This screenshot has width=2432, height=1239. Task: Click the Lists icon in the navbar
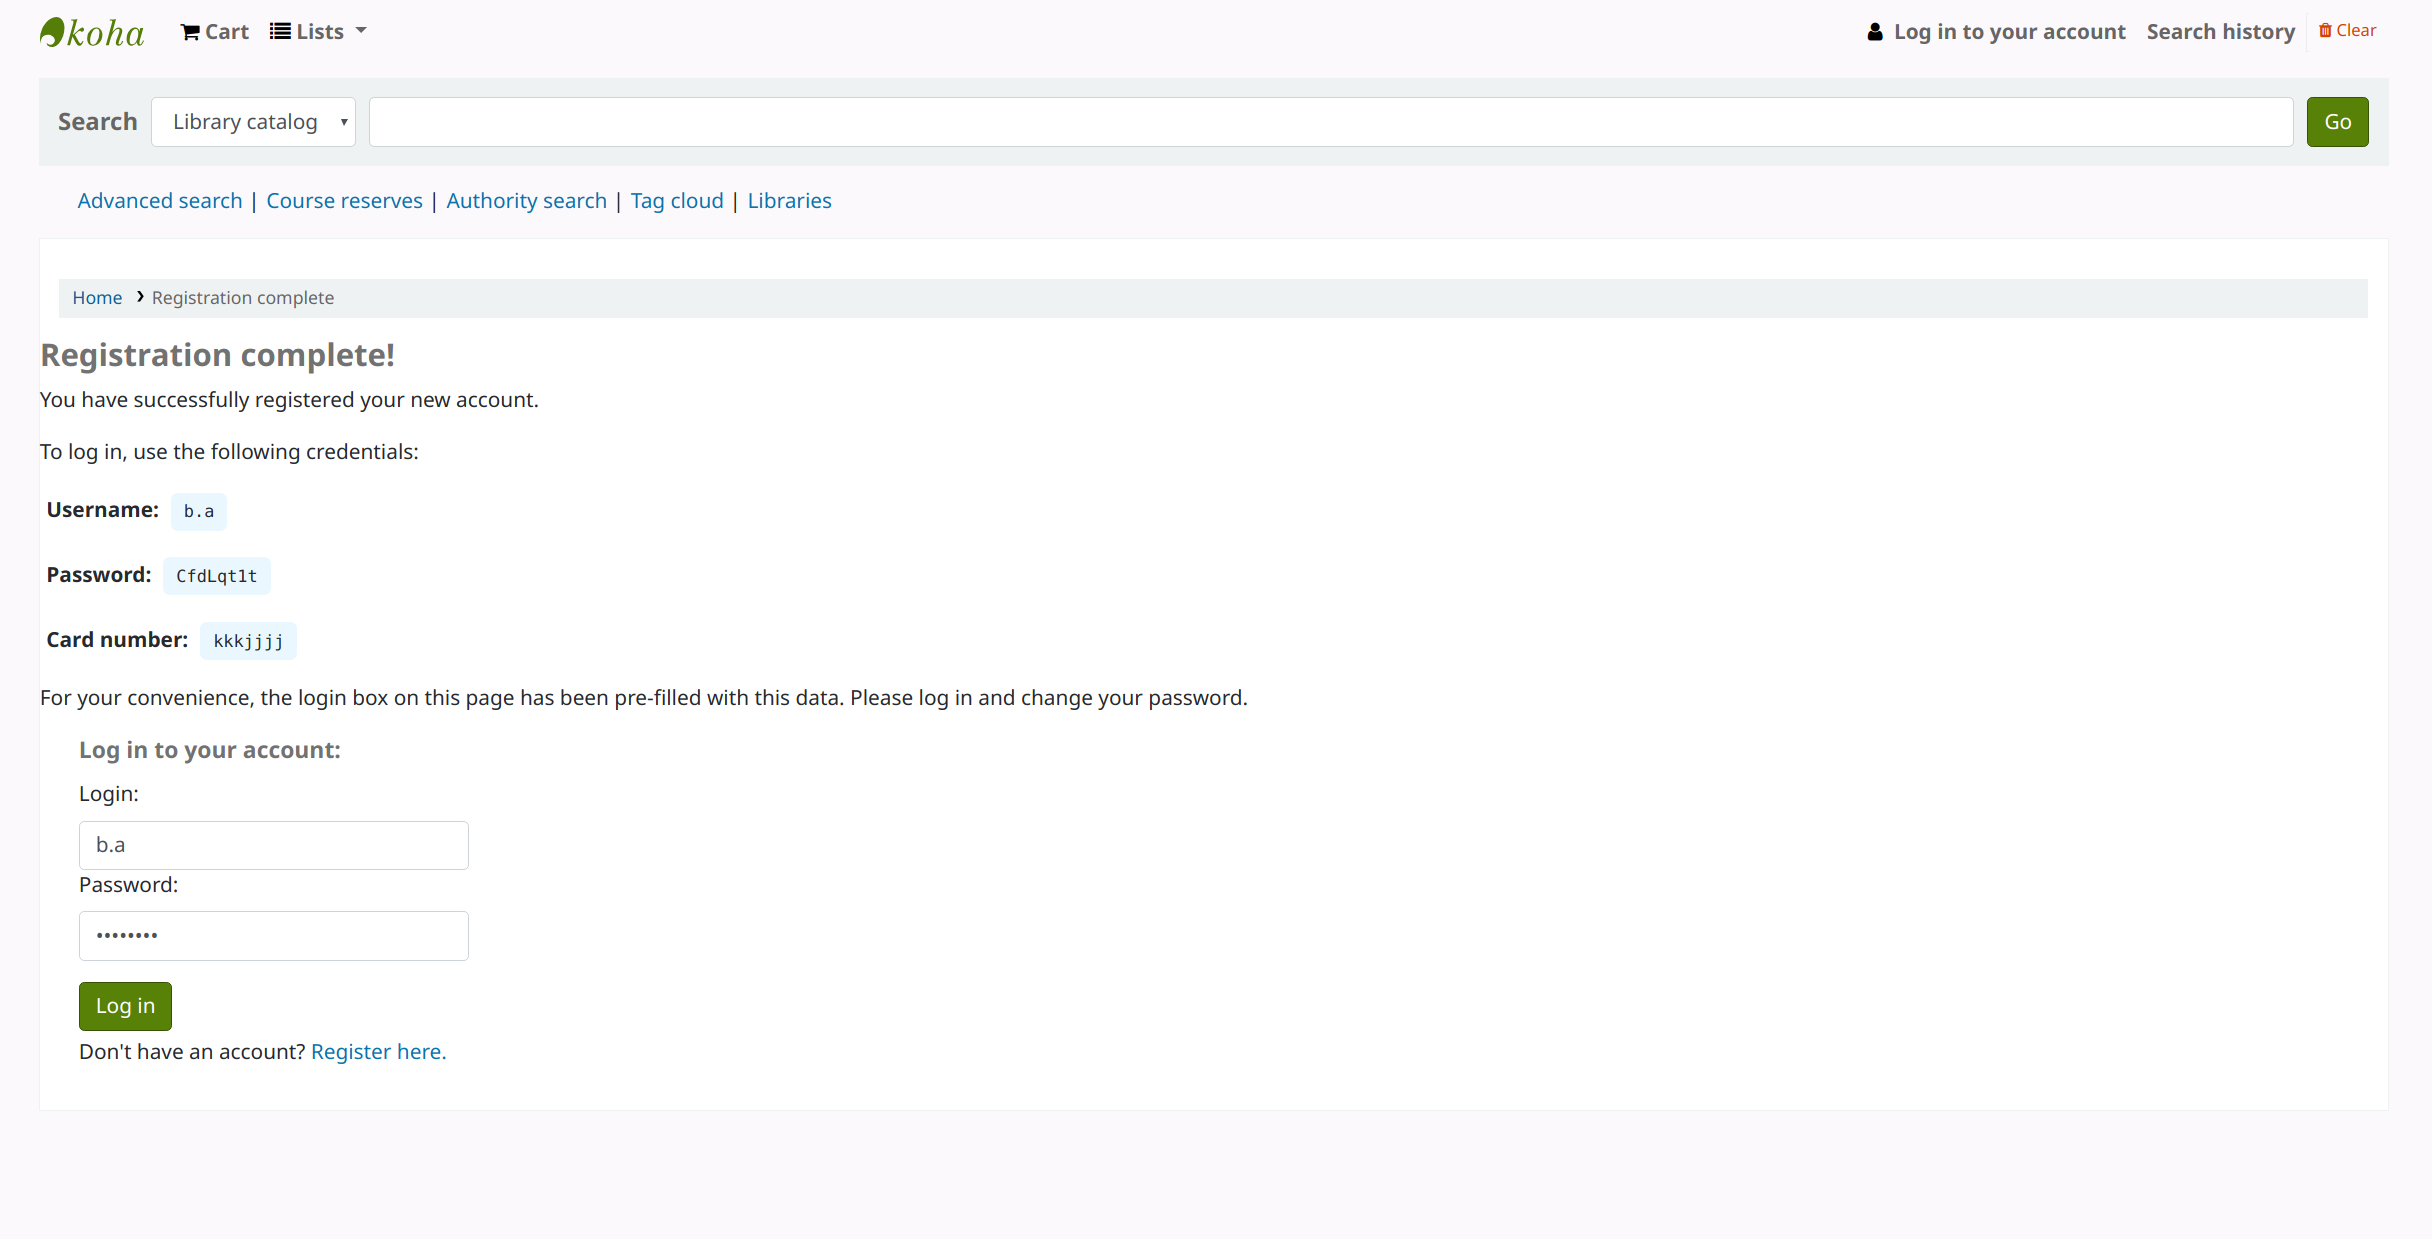280,32
